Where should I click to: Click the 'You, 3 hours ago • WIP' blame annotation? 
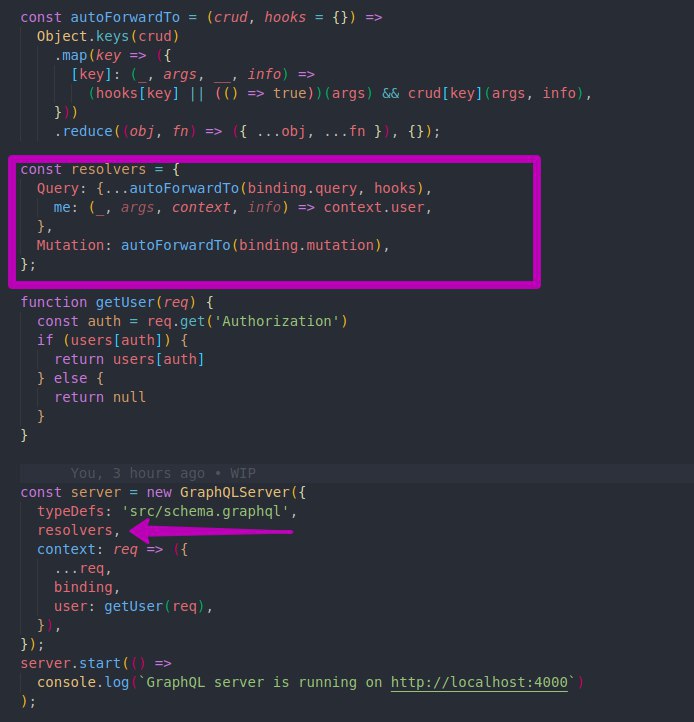163,473
